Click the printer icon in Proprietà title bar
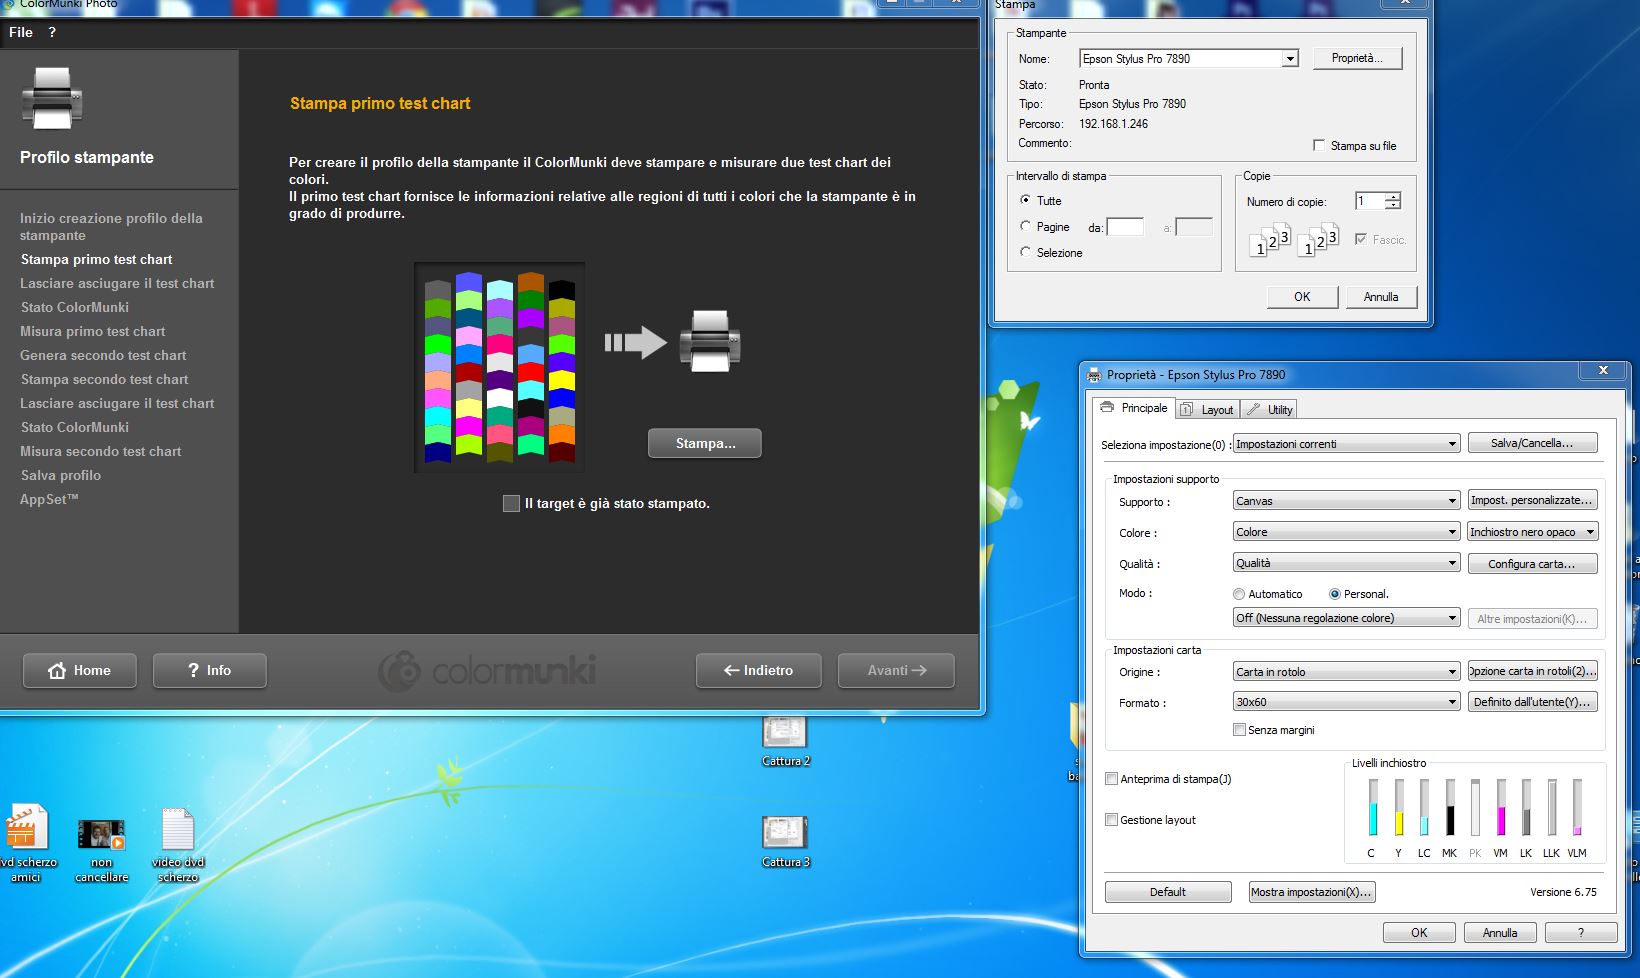Image resolution: width=1640 pixels, height=978 pixels. pyautogui.click(x=1094, y=375)
